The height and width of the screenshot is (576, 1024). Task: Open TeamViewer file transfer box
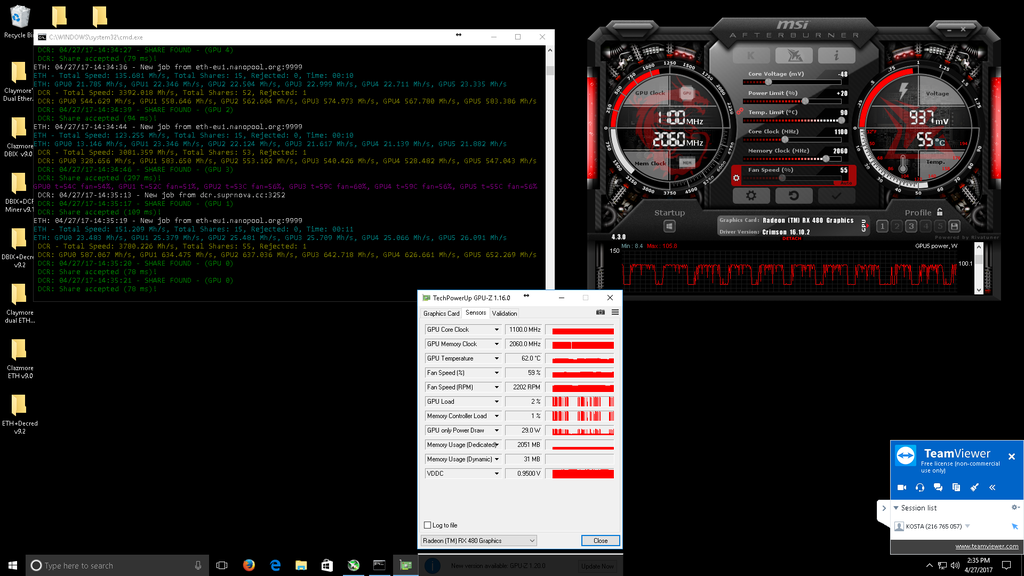(x=956, y=487)
